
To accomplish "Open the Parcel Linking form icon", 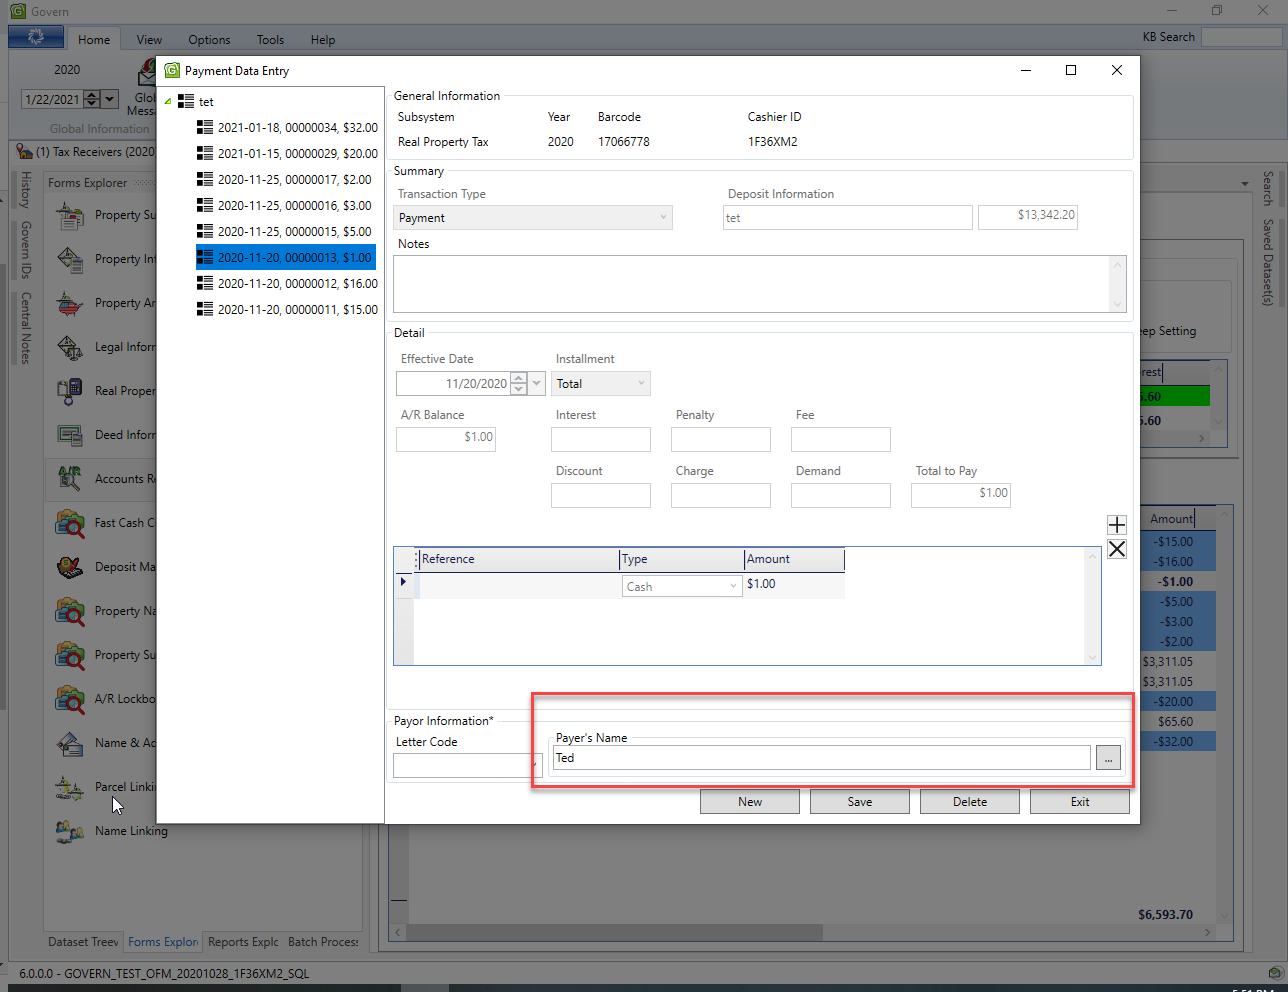I will click(x=70, y=788).
